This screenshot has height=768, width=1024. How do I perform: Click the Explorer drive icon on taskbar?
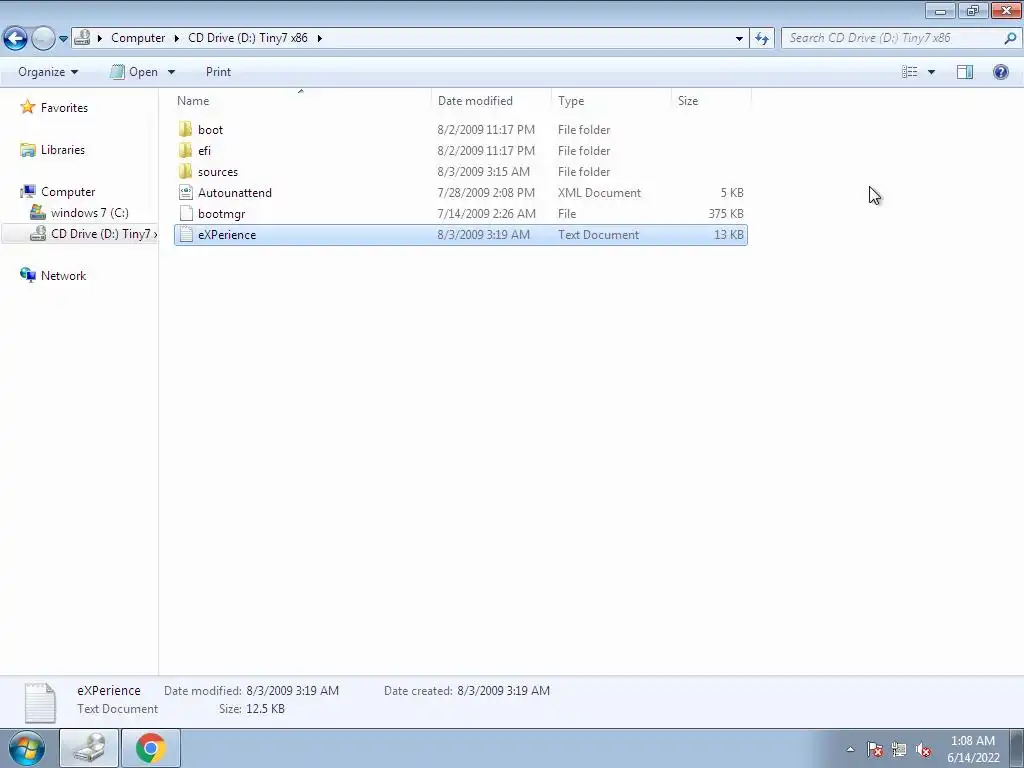point(89,748)
